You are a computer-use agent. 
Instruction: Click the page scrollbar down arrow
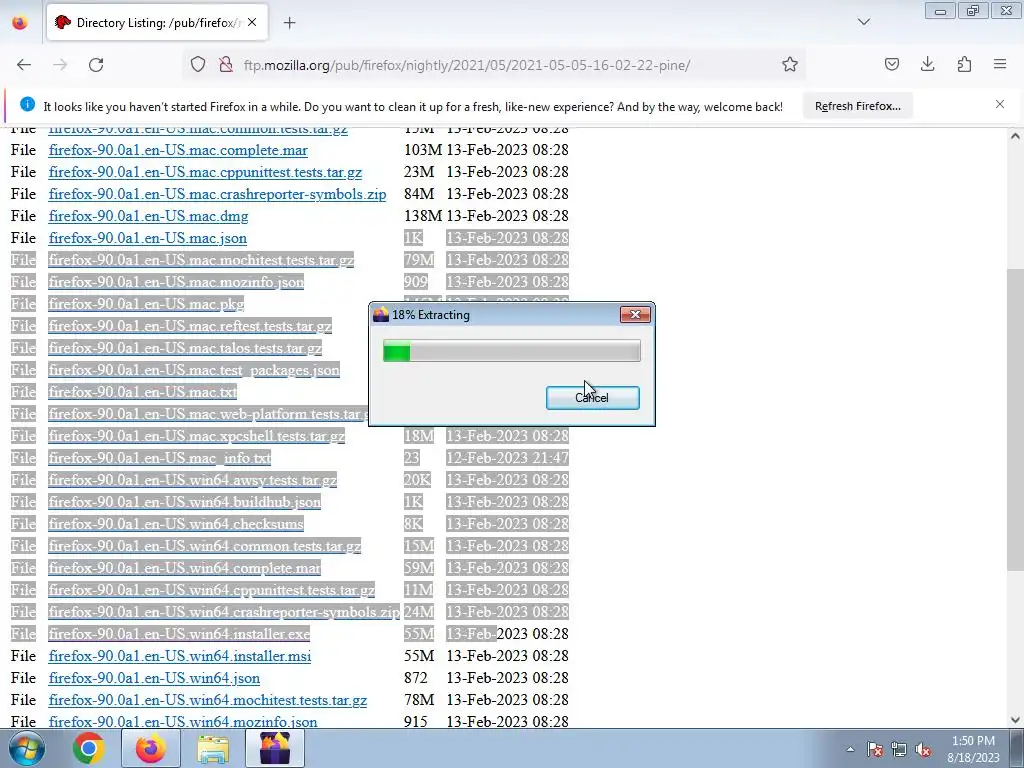pos(1015,720)
